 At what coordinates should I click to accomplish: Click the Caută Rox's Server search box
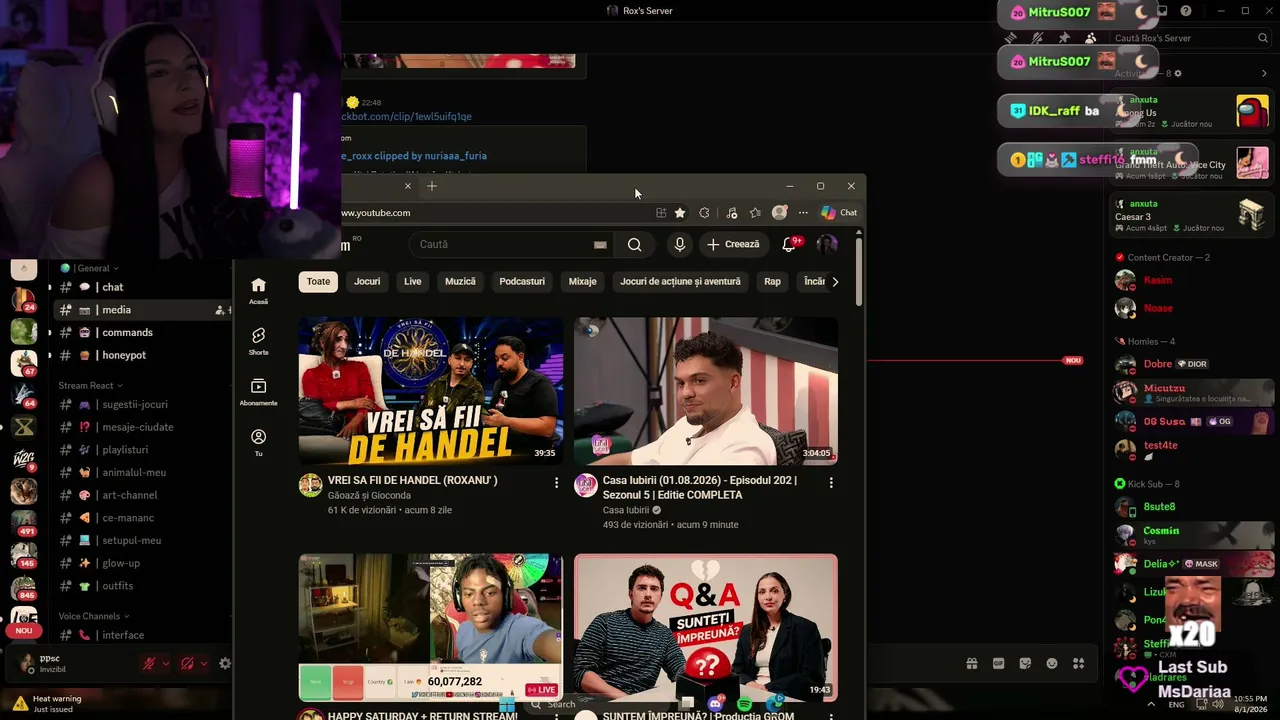(1190, 38)
